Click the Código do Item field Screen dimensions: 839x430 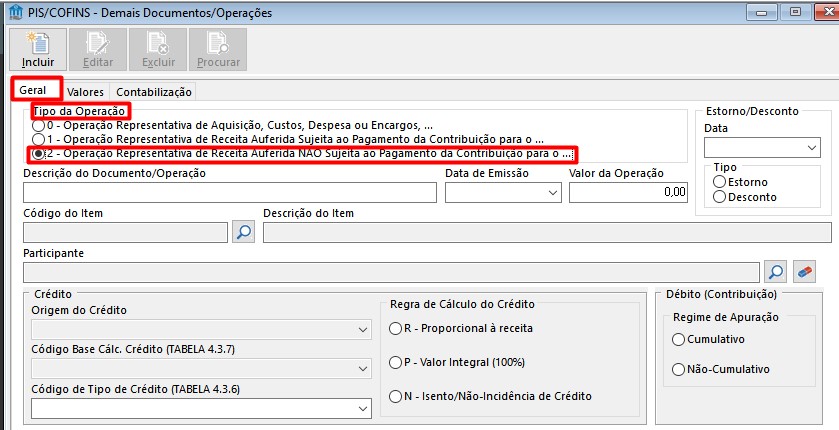coord(126,233)
